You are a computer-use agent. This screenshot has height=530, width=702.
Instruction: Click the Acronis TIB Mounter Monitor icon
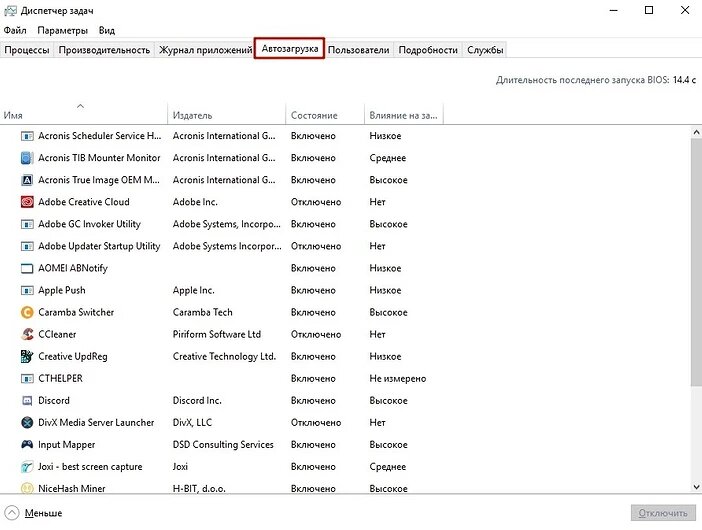27,158
